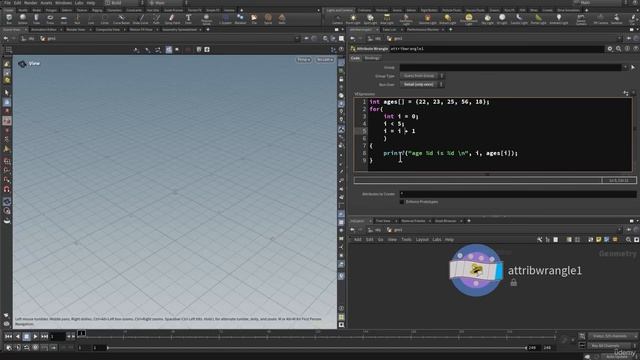Add a Point Light from the shelf
The height and width of the screenshot is (360, 640).
[353, 19]
